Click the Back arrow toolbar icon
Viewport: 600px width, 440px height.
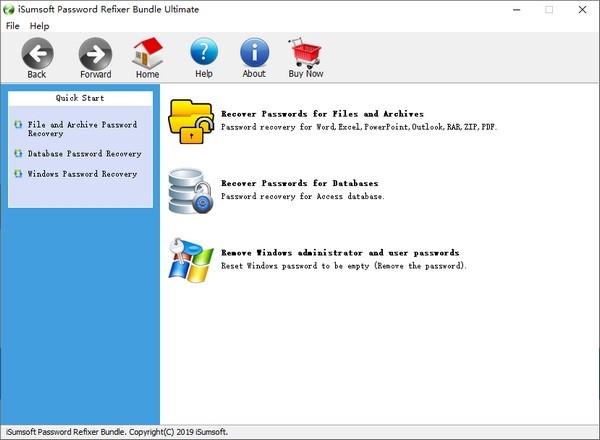click(37, 53)
